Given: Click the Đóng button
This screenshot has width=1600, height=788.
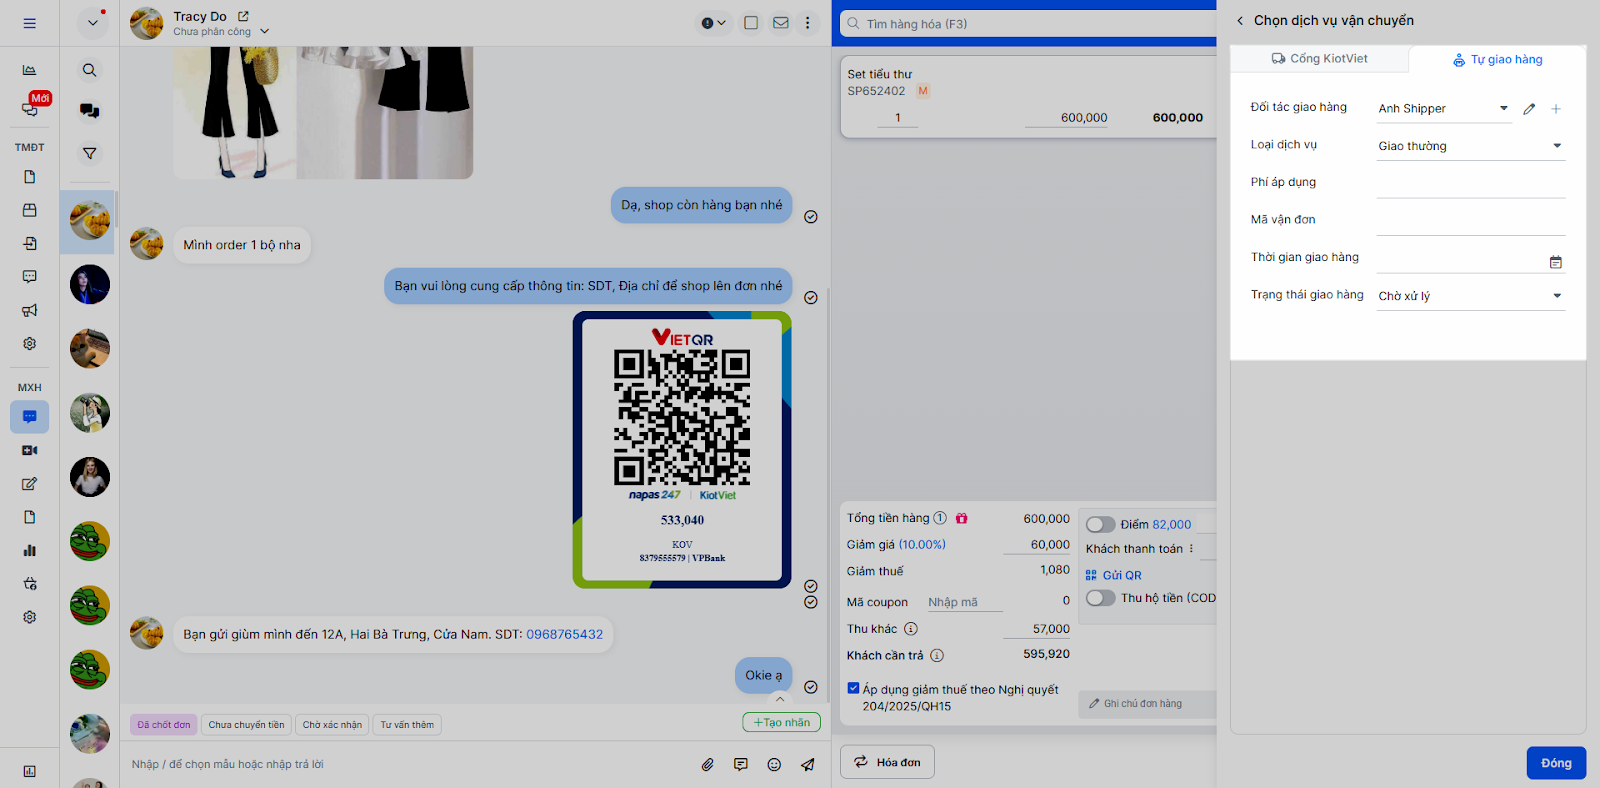Looking at the screenshot, I should (x=1556, y=763).
